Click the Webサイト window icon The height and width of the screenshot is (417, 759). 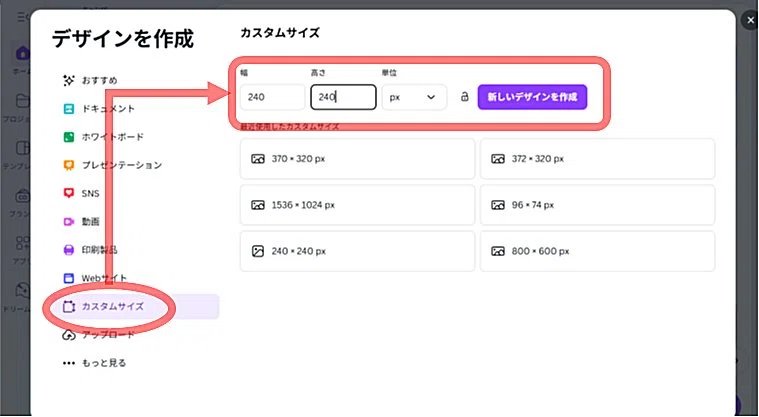[x=69, y=278]
